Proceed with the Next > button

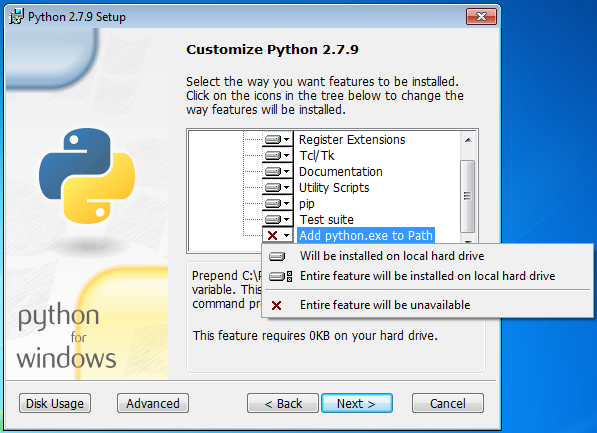[x=357, y=403]
